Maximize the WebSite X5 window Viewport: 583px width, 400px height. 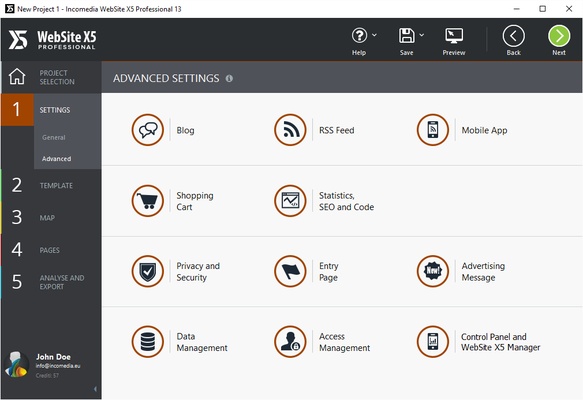pyautogui.click(x=542, y=9)
